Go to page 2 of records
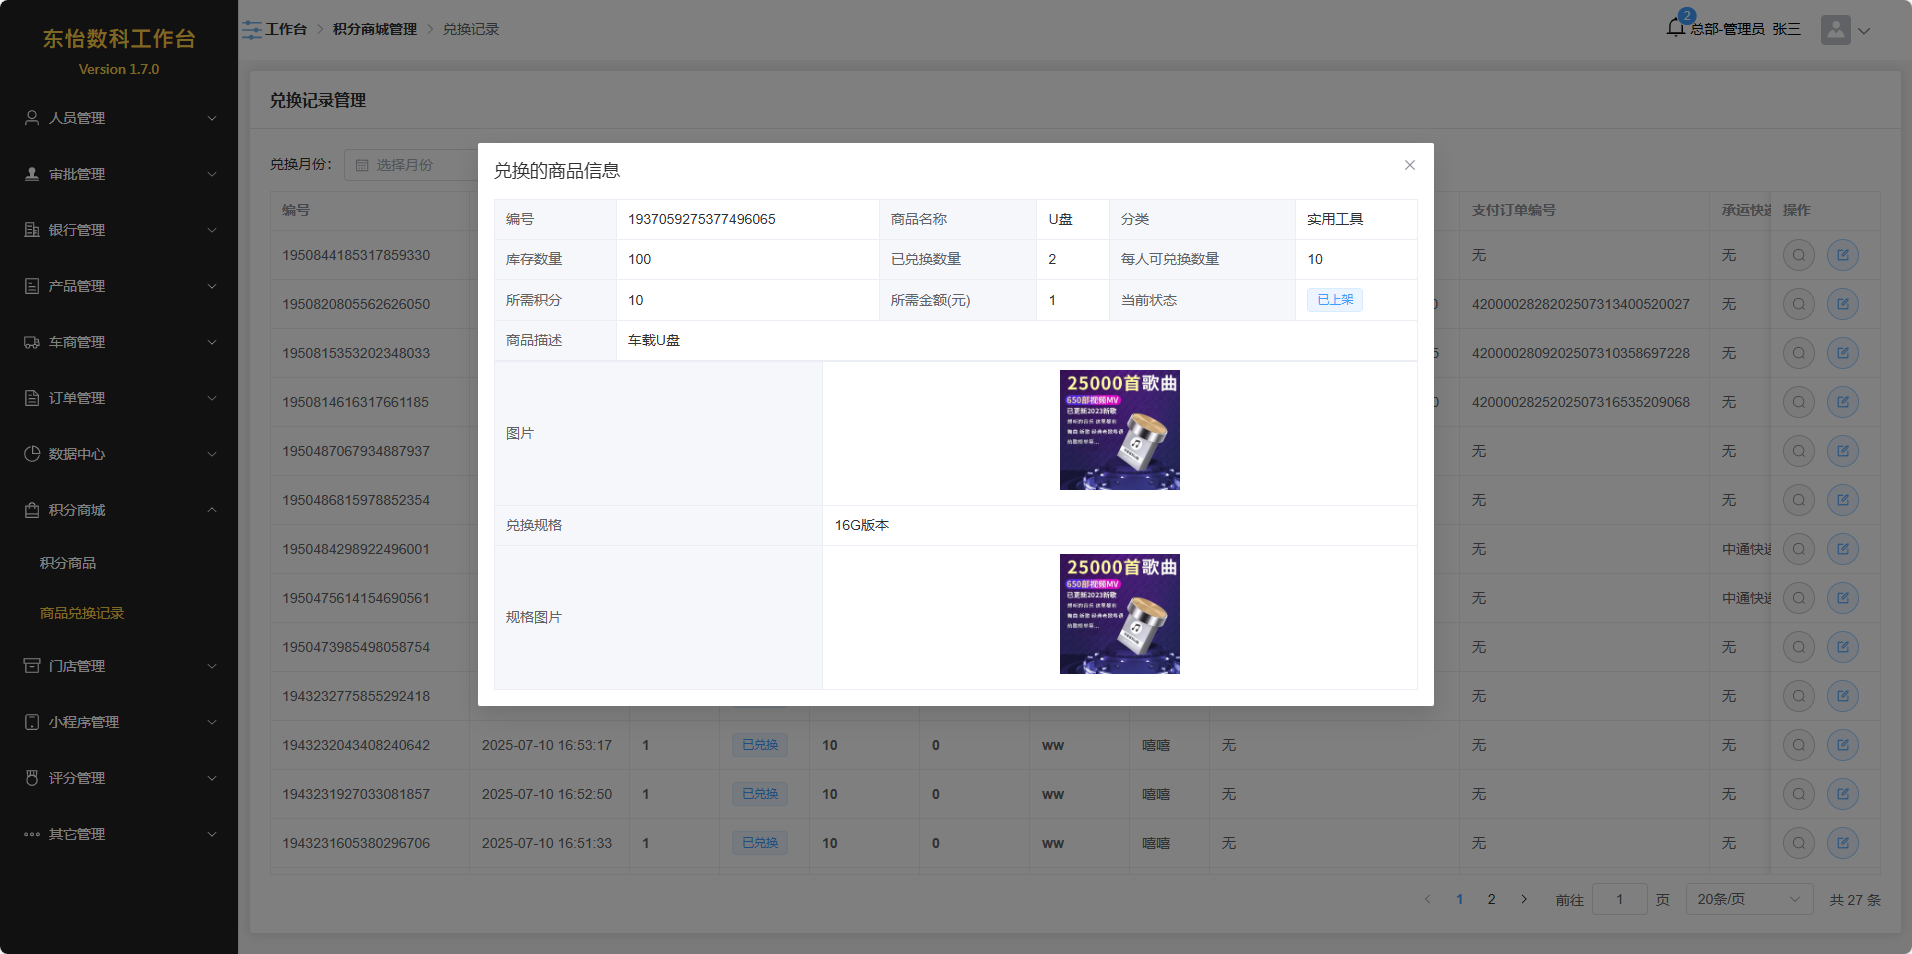The image size is (1912, 954). (x=1491, y=899)
